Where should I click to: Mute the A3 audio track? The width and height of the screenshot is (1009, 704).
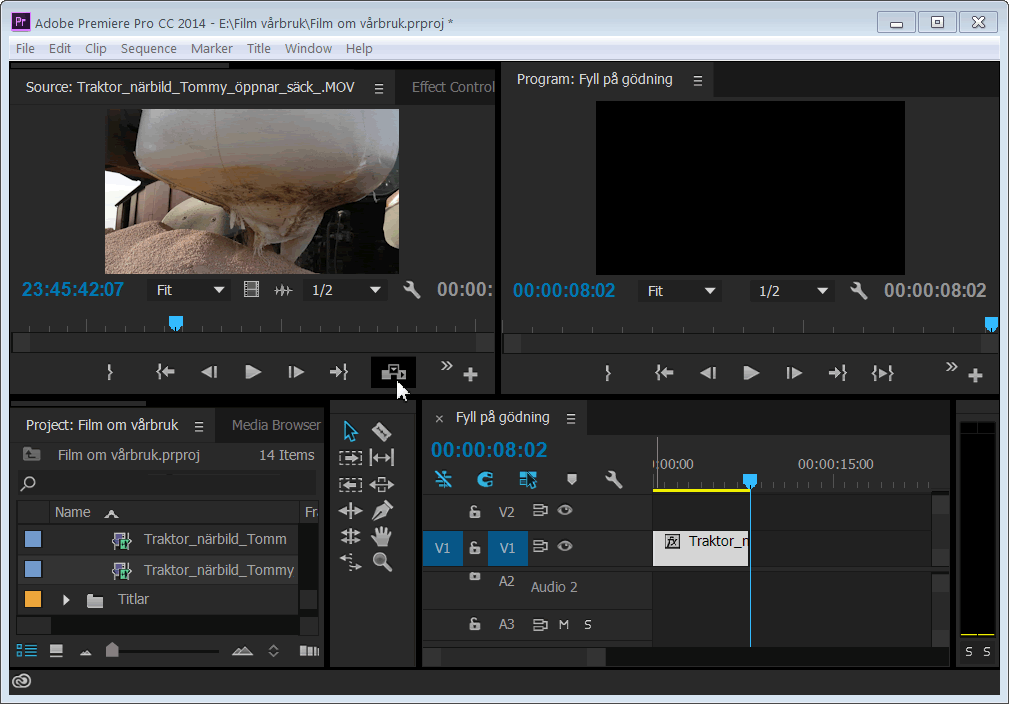tap(564, 625)
